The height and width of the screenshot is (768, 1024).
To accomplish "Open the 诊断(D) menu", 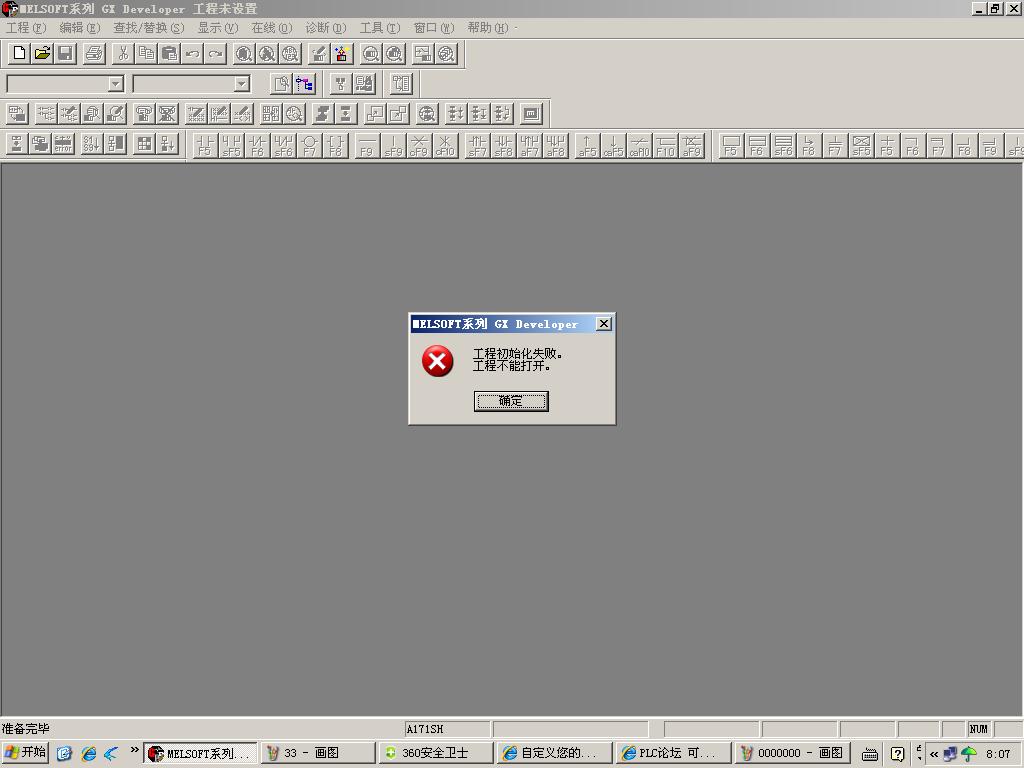I will point(326,27).
